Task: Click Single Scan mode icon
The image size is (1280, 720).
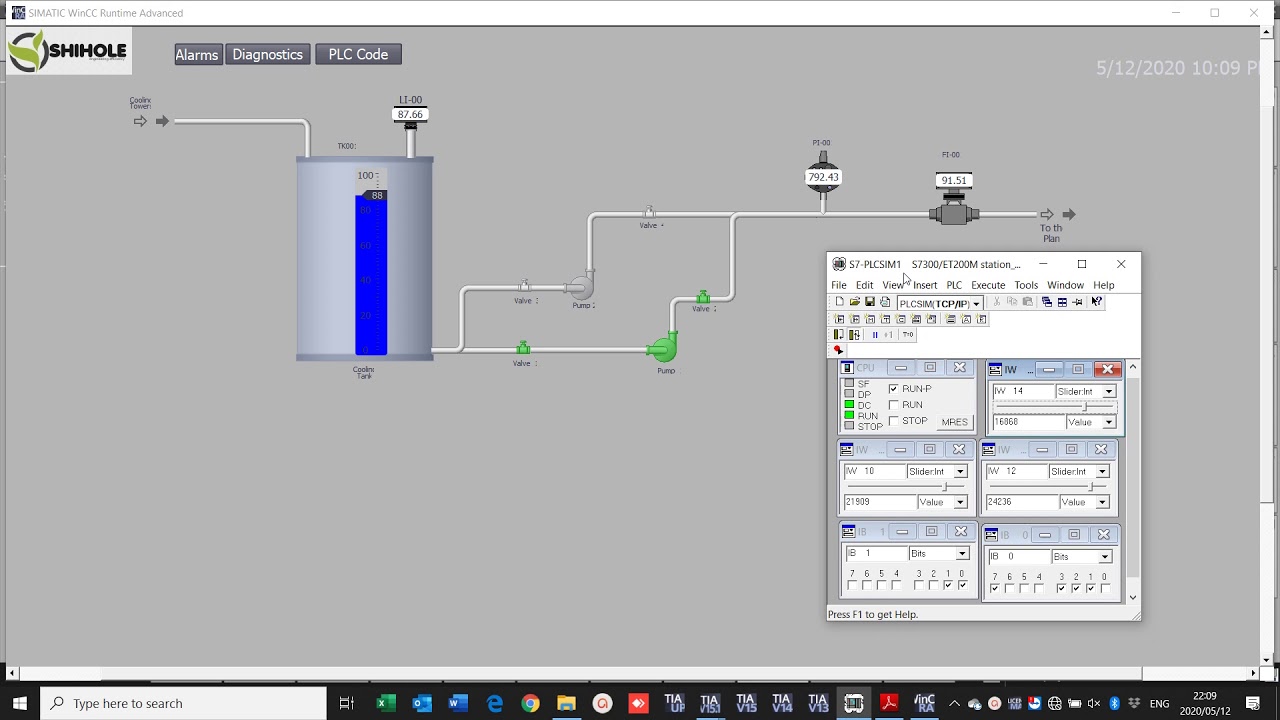Action: coord(839,334)
